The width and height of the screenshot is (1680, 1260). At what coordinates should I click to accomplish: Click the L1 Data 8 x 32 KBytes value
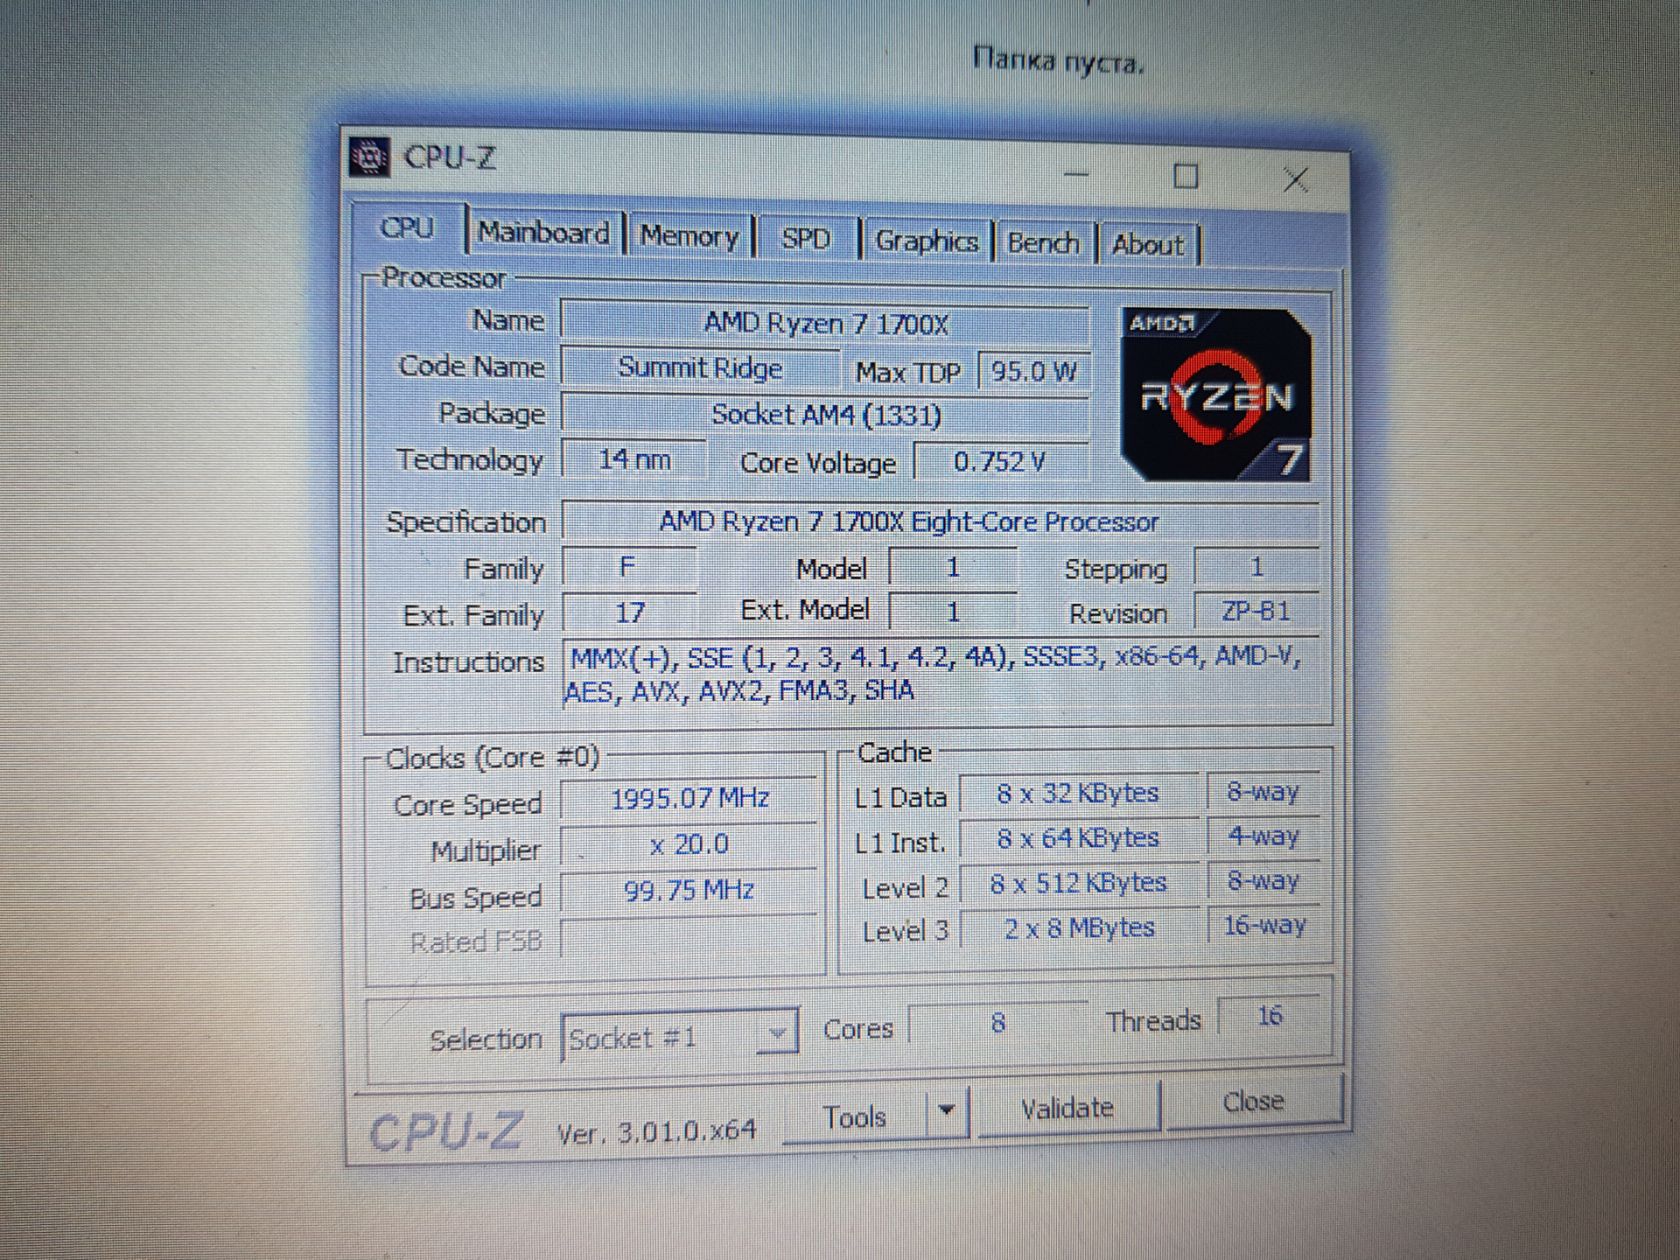[x=1078, y=793]
